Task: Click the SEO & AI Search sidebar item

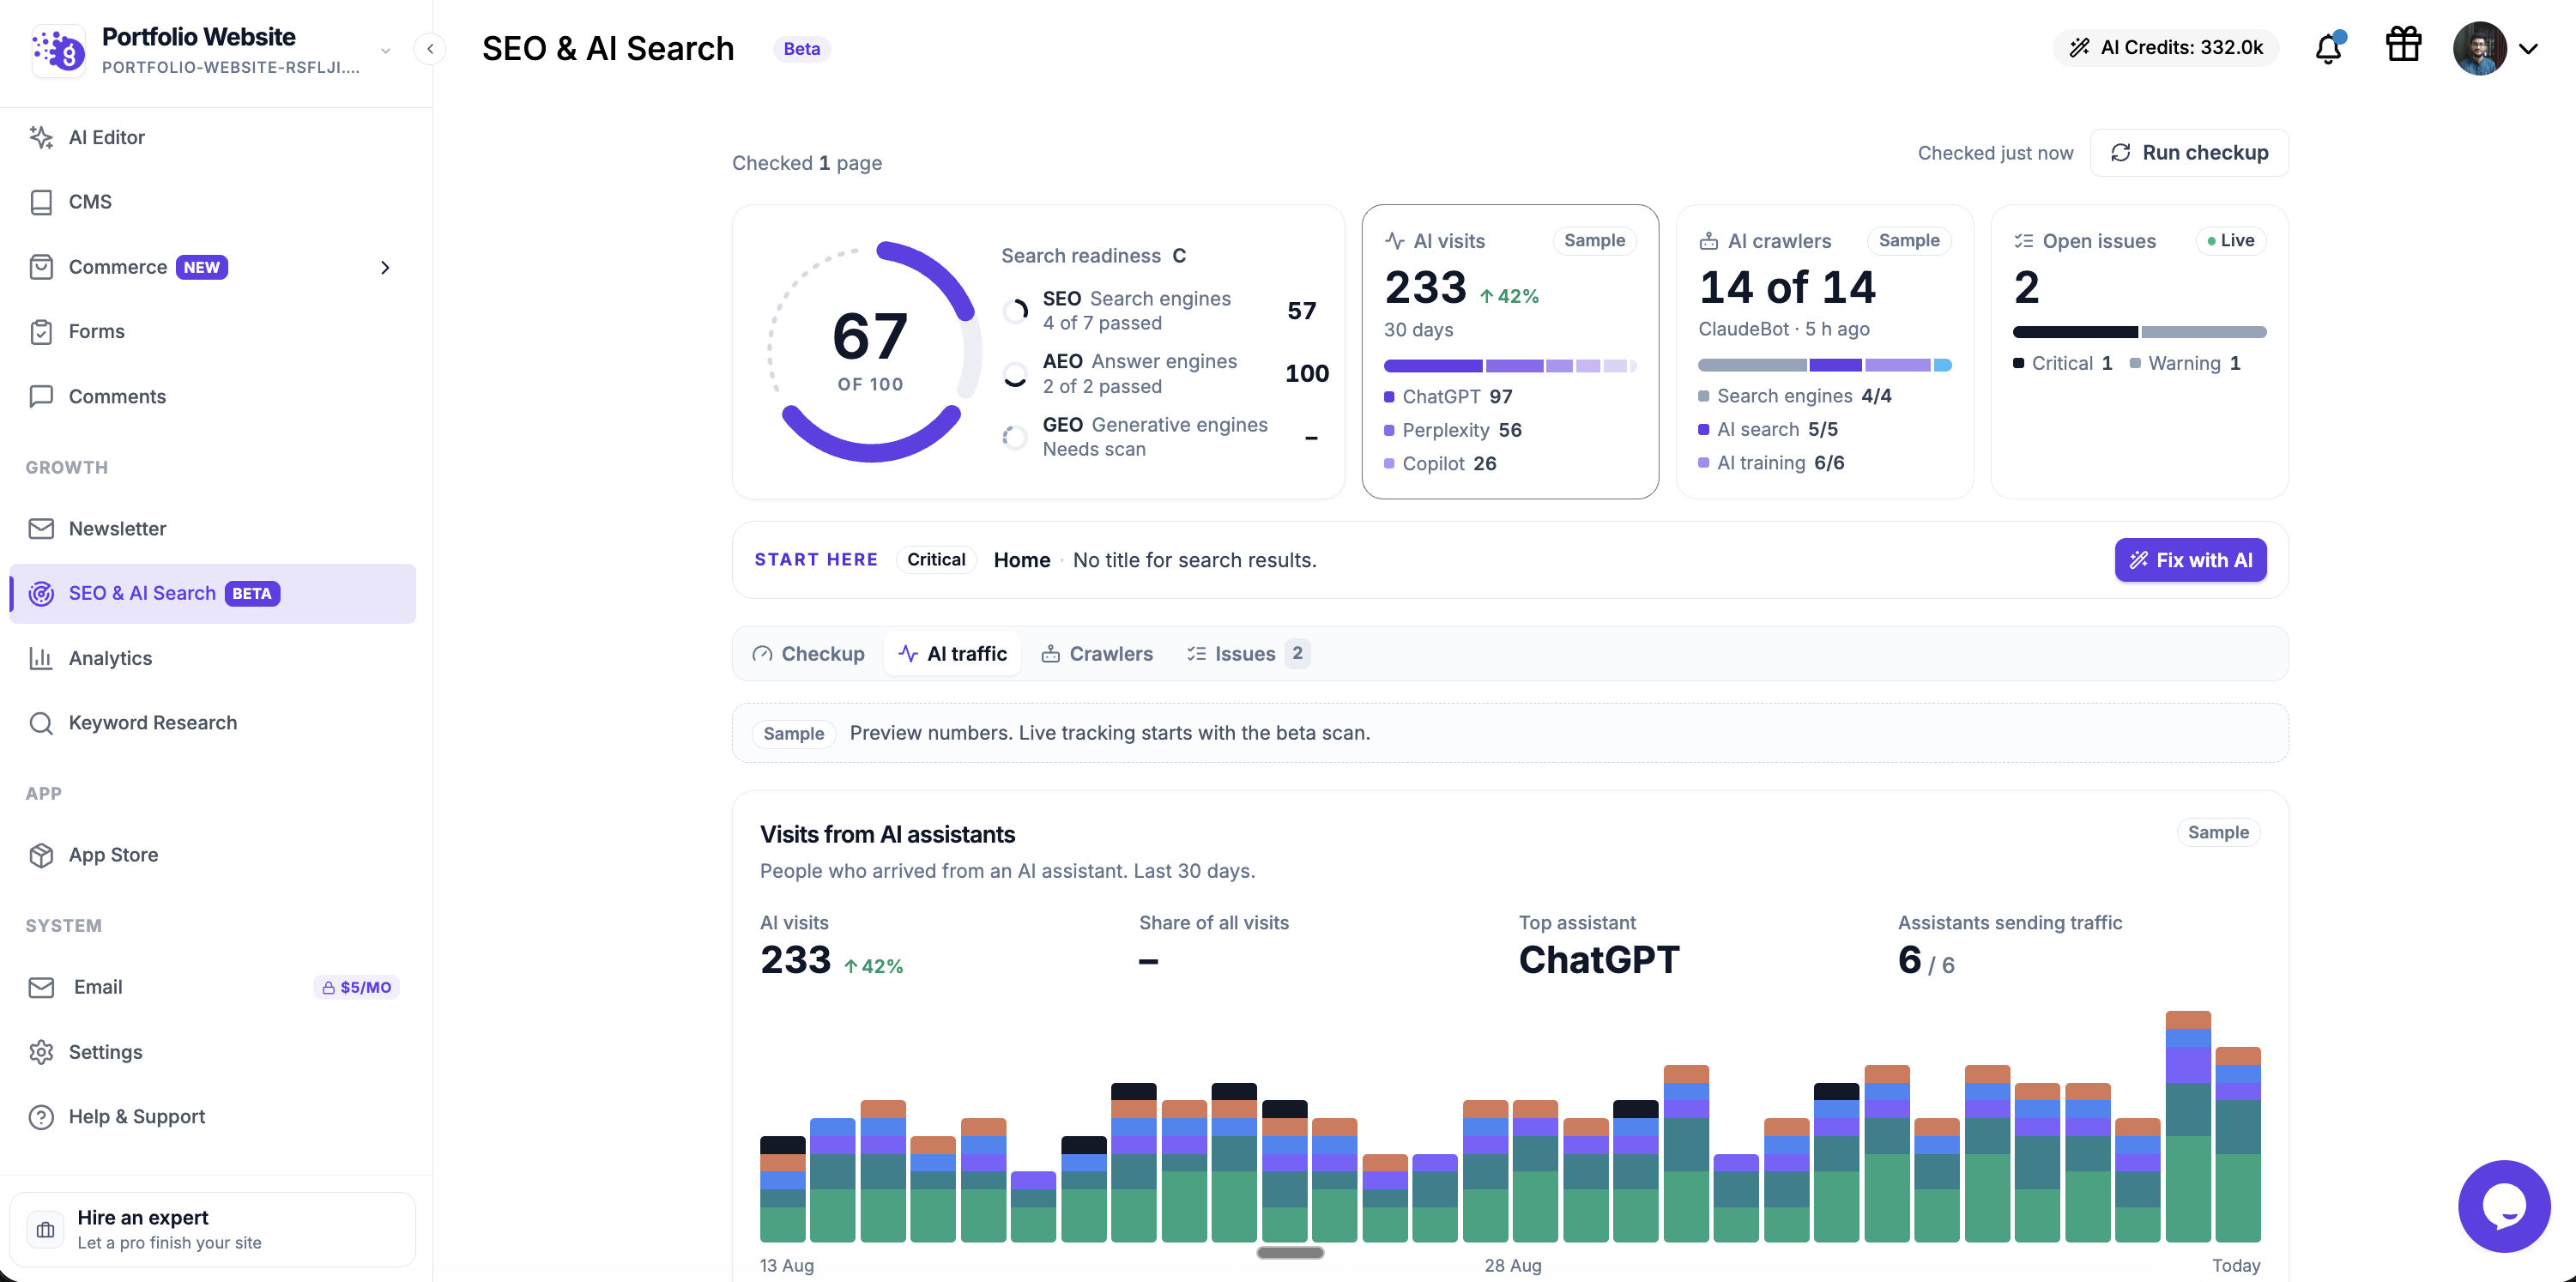Action: pyautogui.click(x=213, y=593)
